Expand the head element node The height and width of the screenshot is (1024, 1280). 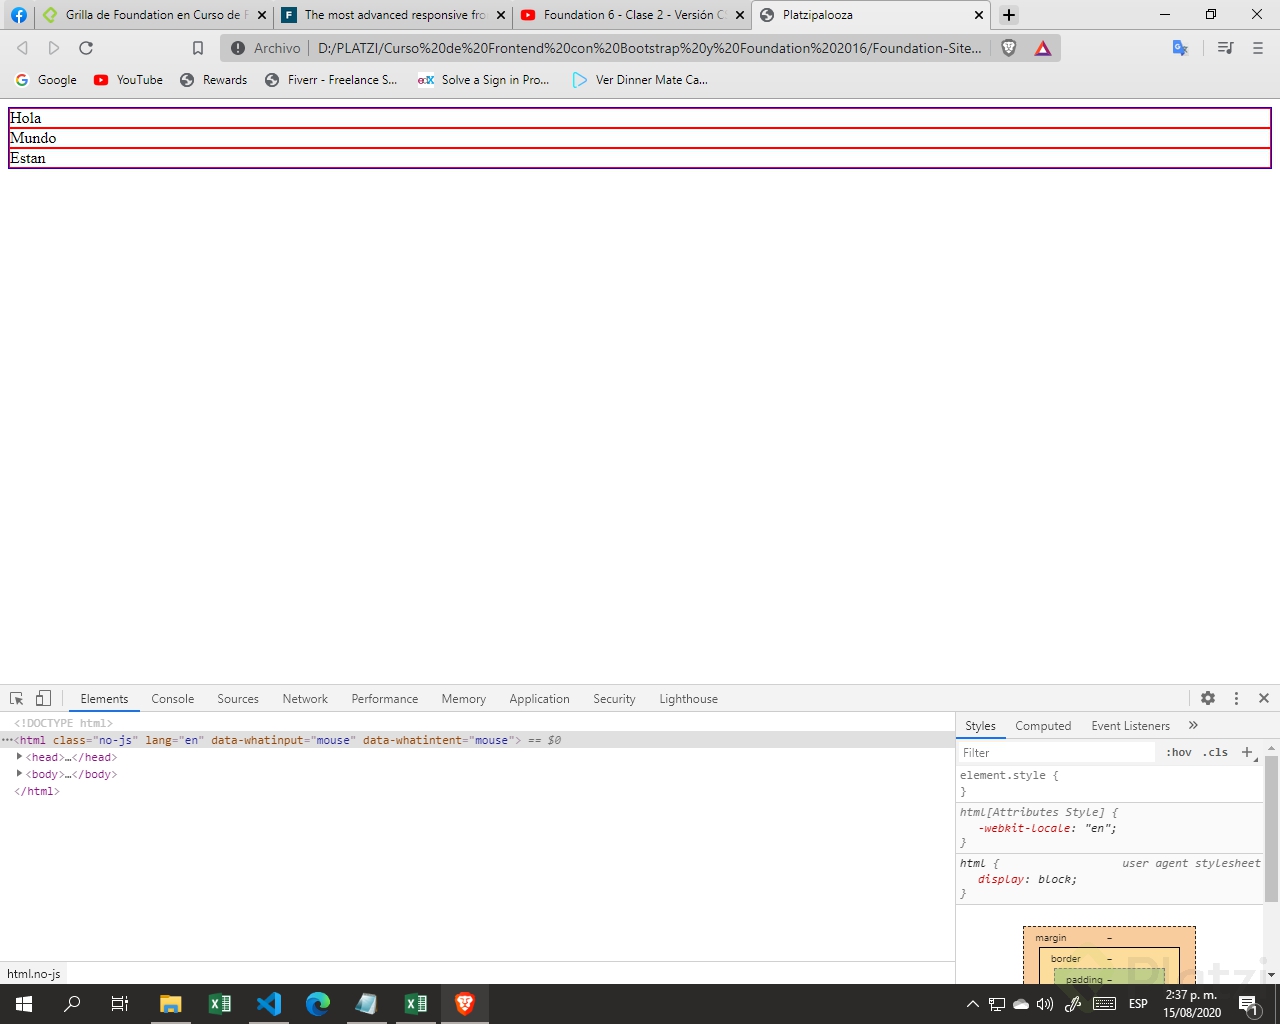tap(19, 757)
